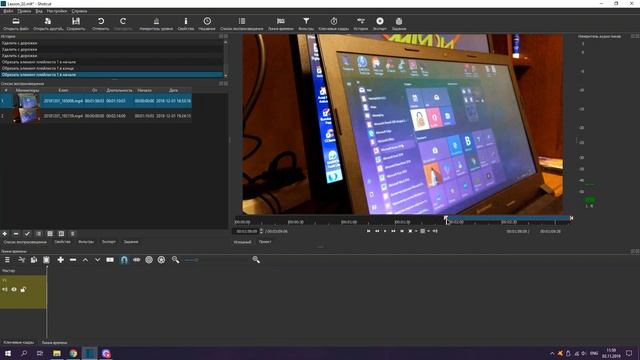This screenshot has width=640, height=360.
Task: Switch to the Source player tab
Action: 242,242
